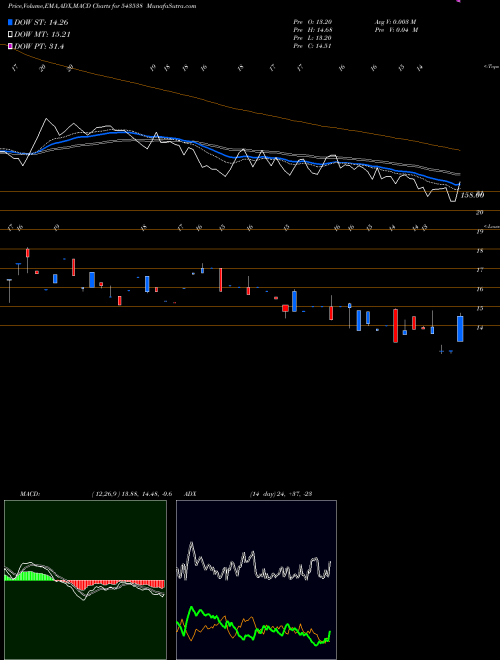Open the green MACD histogram chart panel
500x660 pixels.
click(x=85, y=580)
